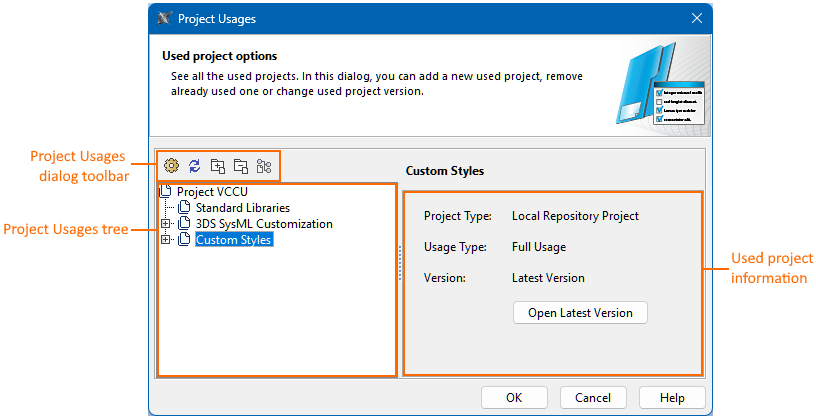Image resolution: width=816 pixels, height=418 pixels.
Task: Click the 3DS SysML Customization file icon
Action: (x=184, y=223)
